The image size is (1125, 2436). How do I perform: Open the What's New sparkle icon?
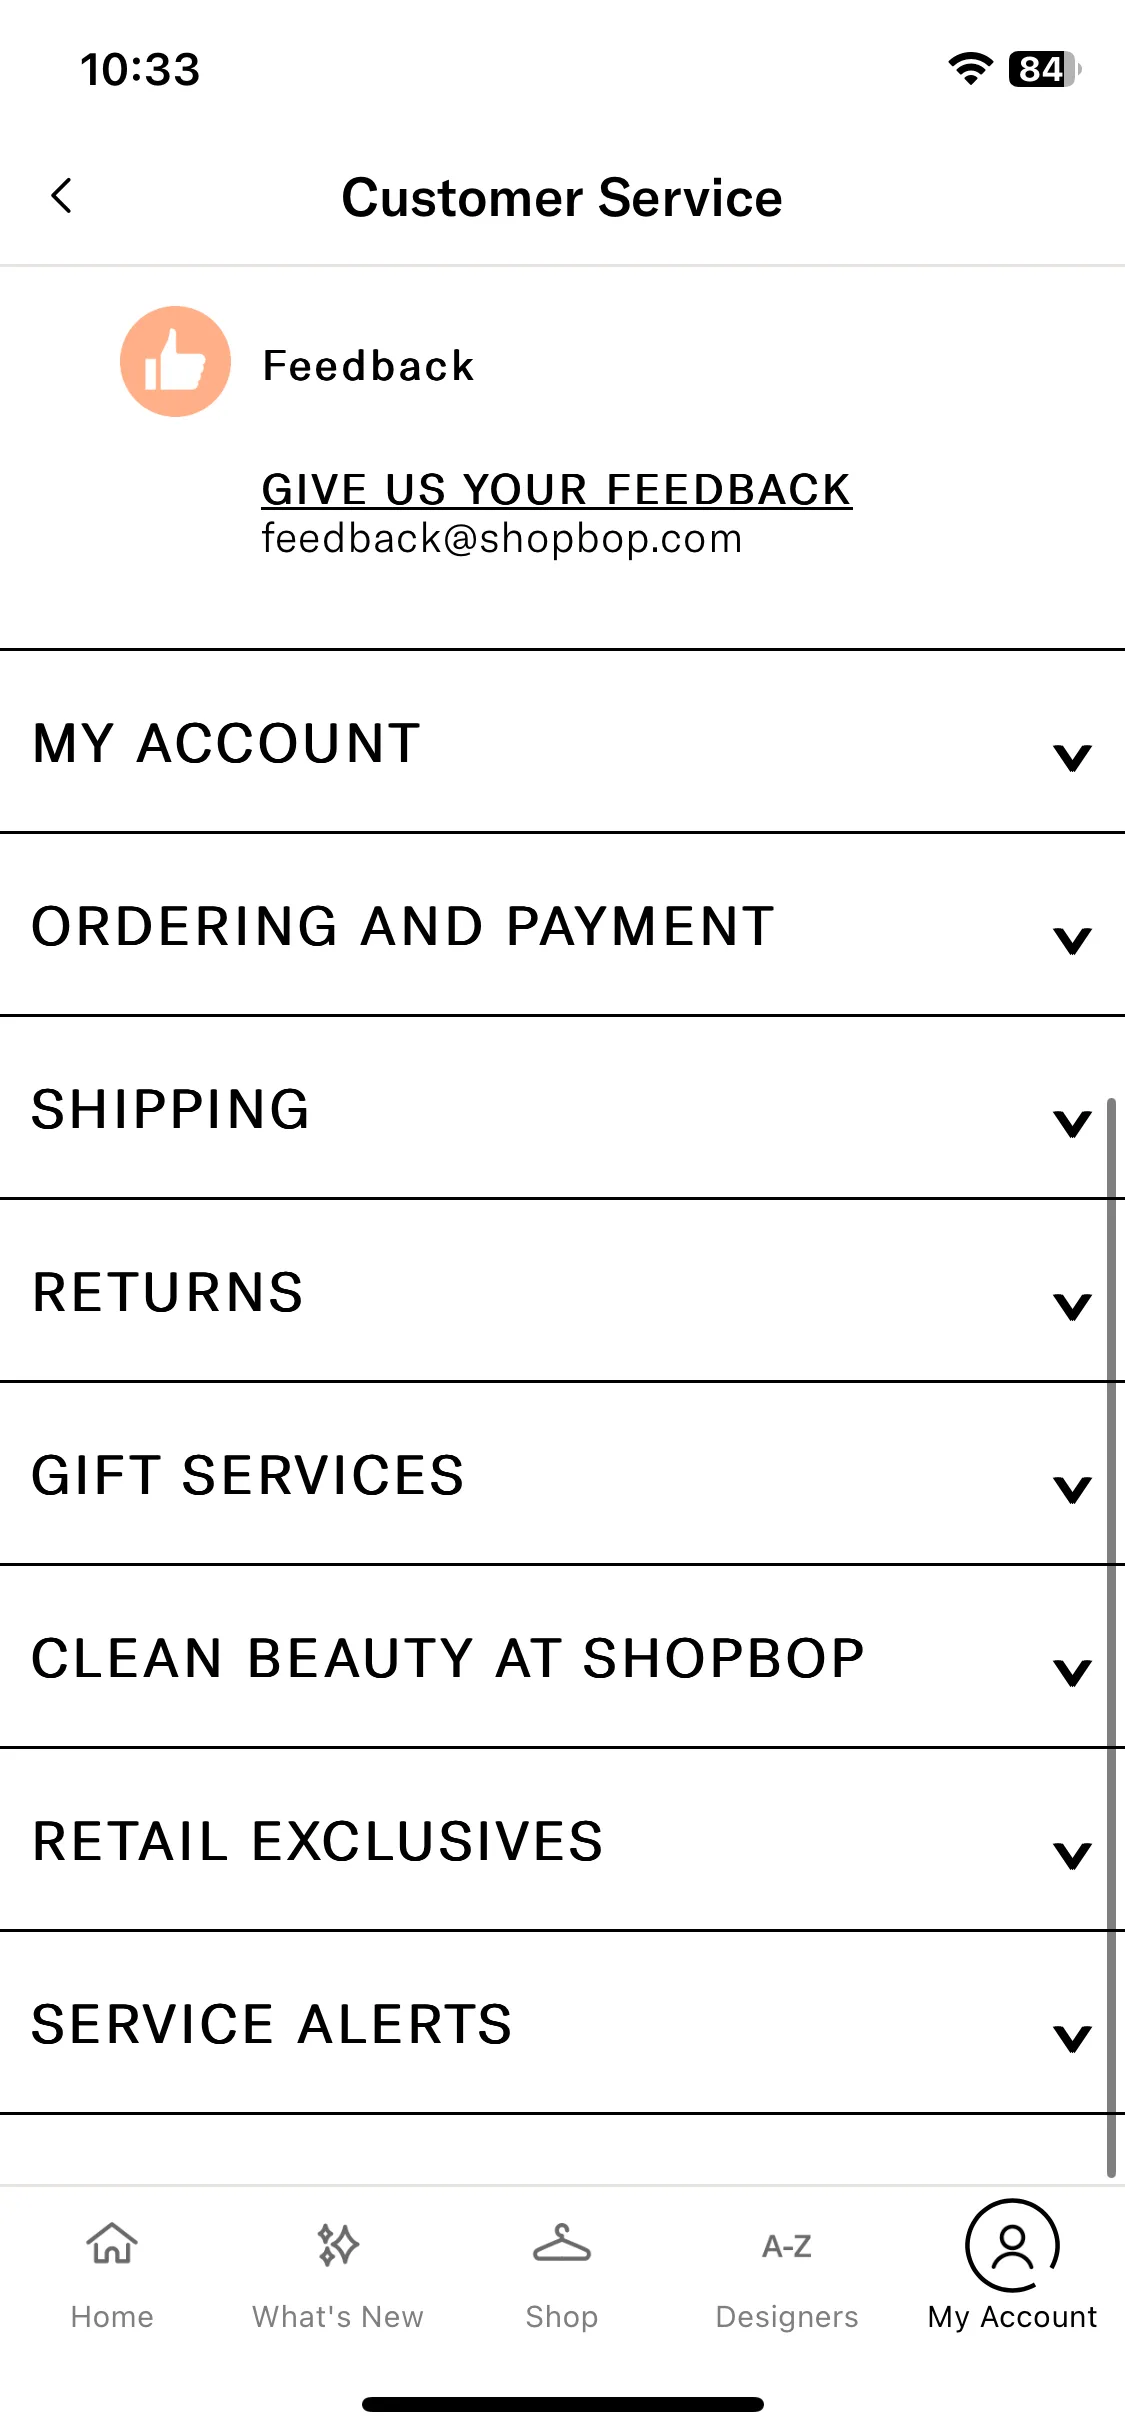pyautogui.click(x=338, y=2244)
